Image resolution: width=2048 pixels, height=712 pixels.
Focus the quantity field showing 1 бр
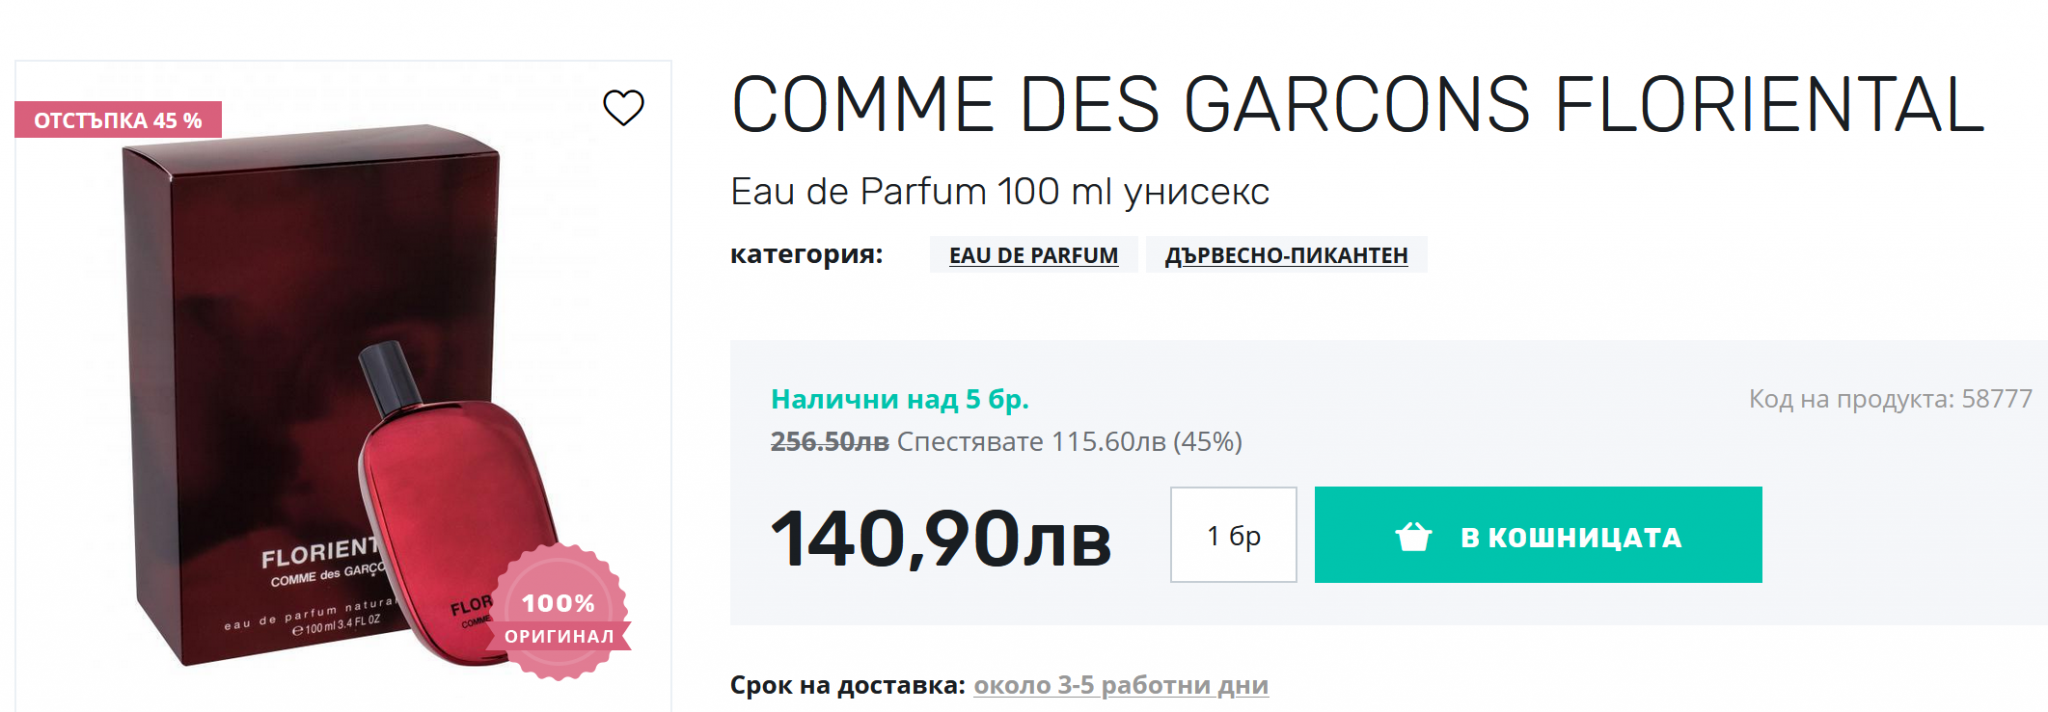(1233, 535)
